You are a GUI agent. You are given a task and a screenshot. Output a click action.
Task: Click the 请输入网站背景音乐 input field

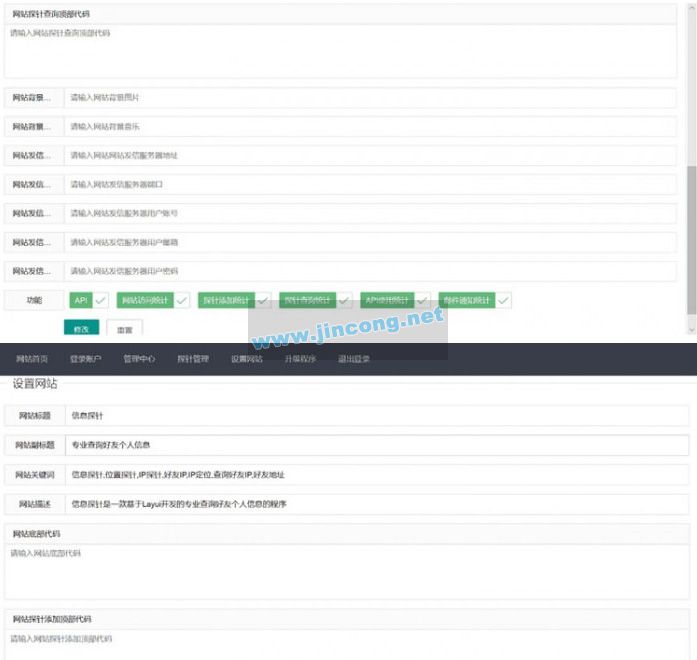coord(371,127)
